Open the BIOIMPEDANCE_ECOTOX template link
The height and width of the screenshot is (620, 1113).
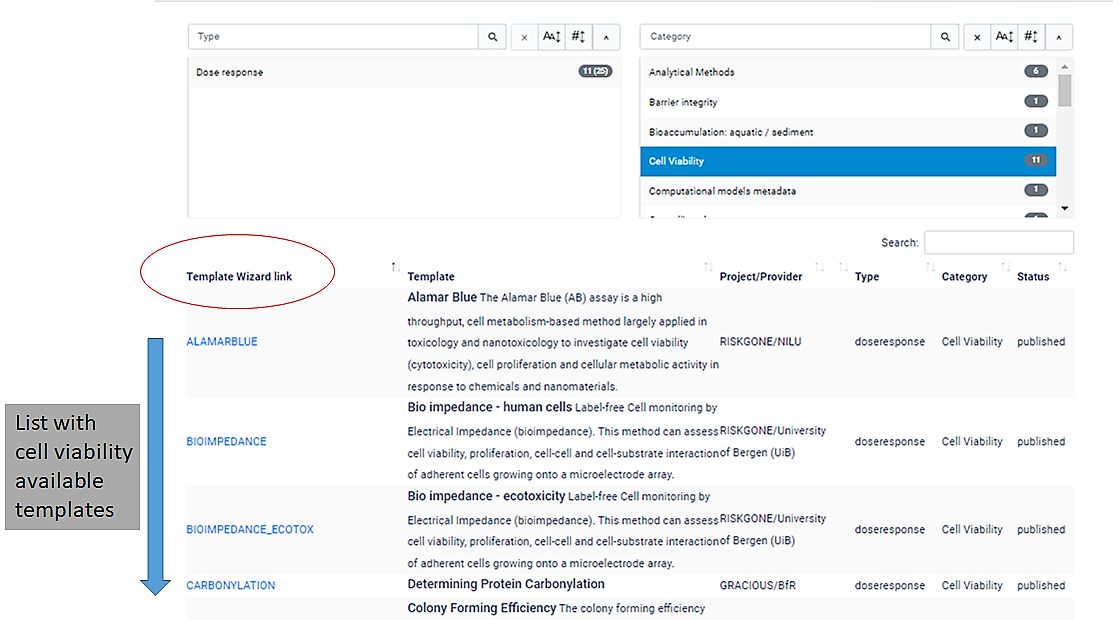(x=250, y=530)
